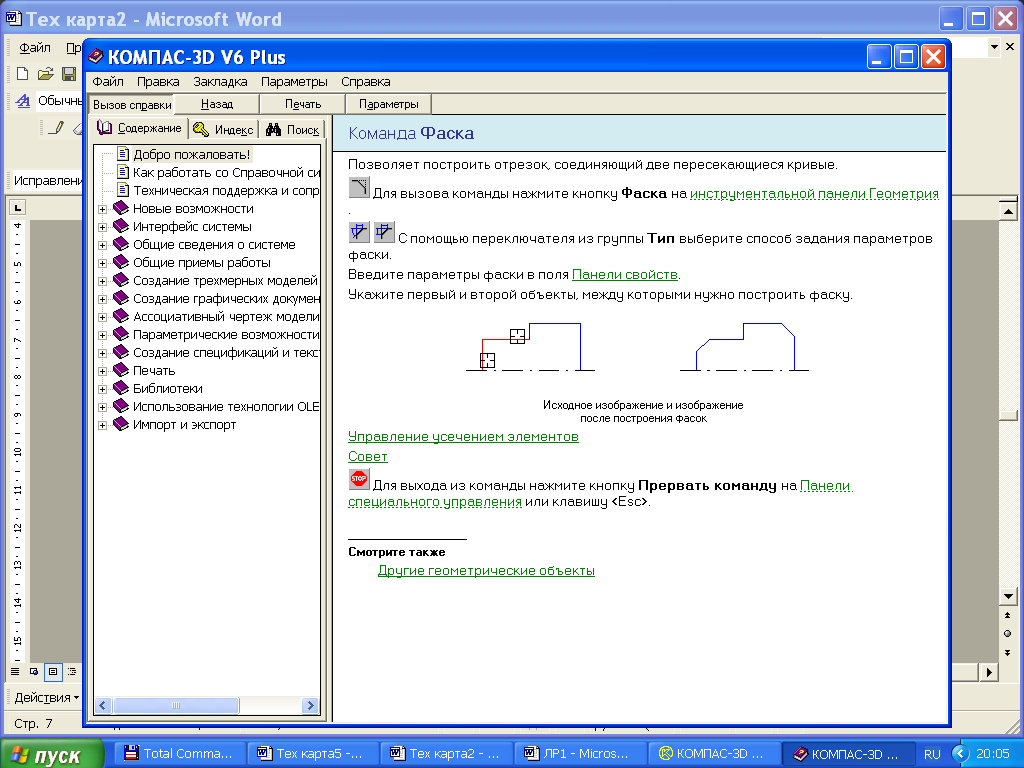The height and width of the screenshot is (768, 1024).
Task: Expand the Импорт и экспорт node
Action: [x=103, y=425]
